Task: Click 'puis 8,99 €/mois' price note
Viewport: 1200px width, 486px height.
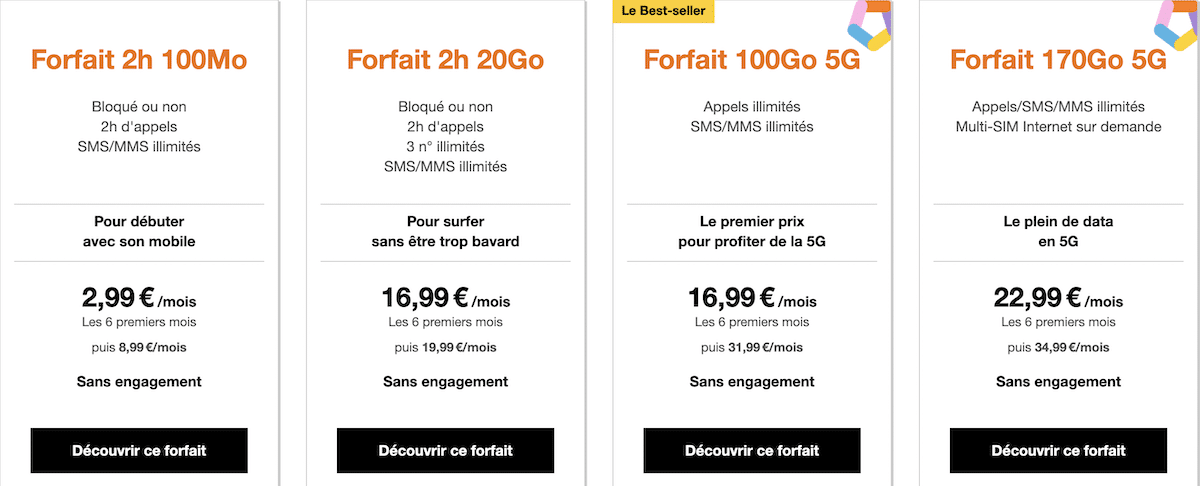Action: pyautogui.click(x=139, y=347)
